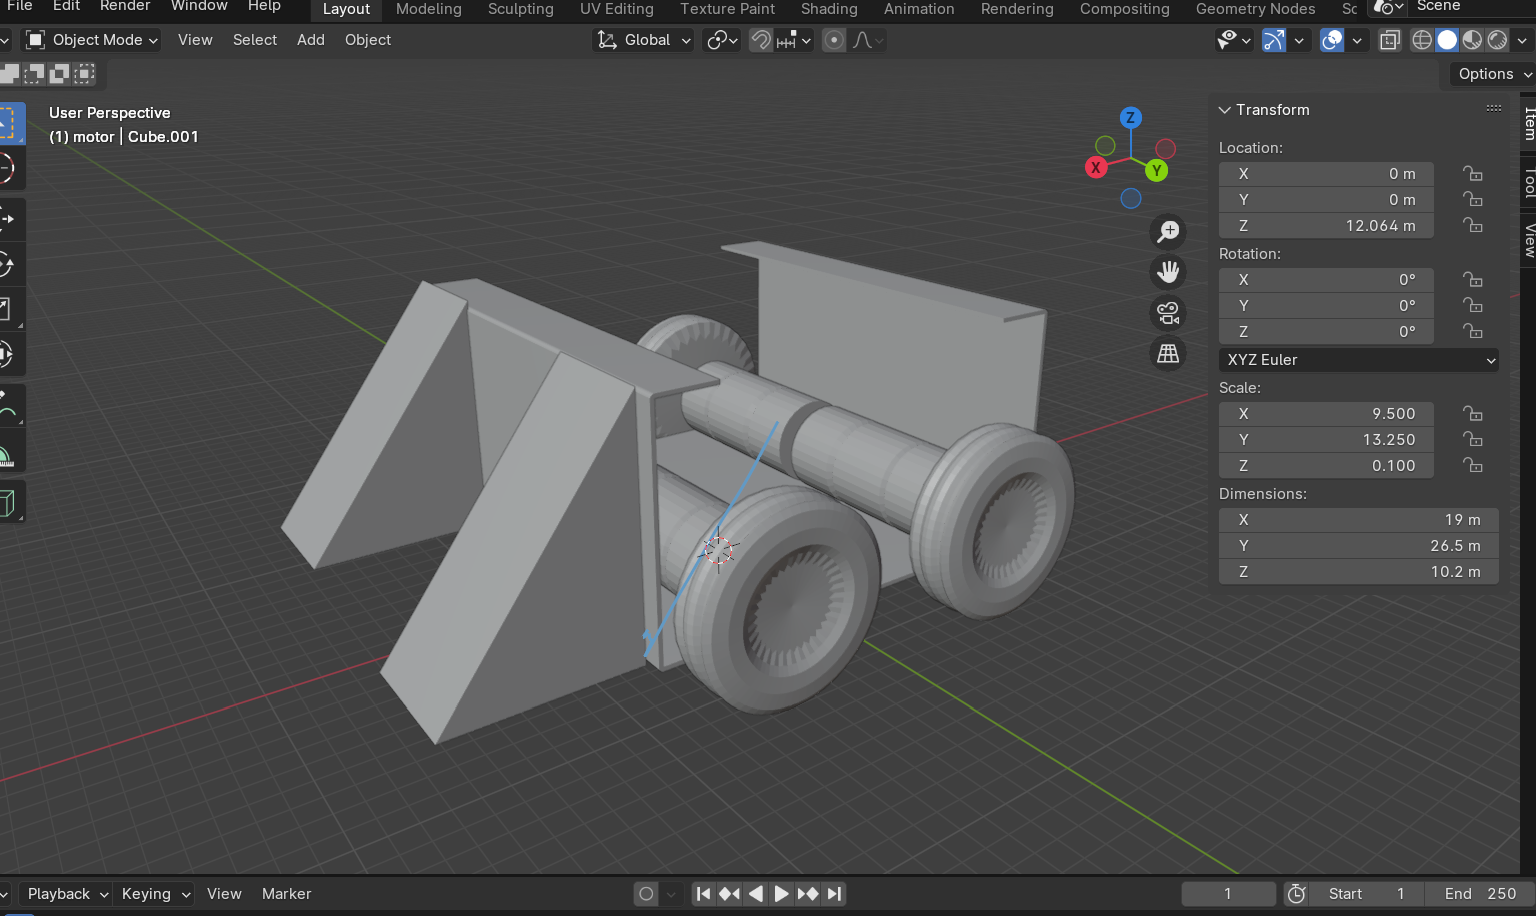Choose the Add Cube tool
The height and width of the screenshot is (916, 1536).
[x=8, y=502]
